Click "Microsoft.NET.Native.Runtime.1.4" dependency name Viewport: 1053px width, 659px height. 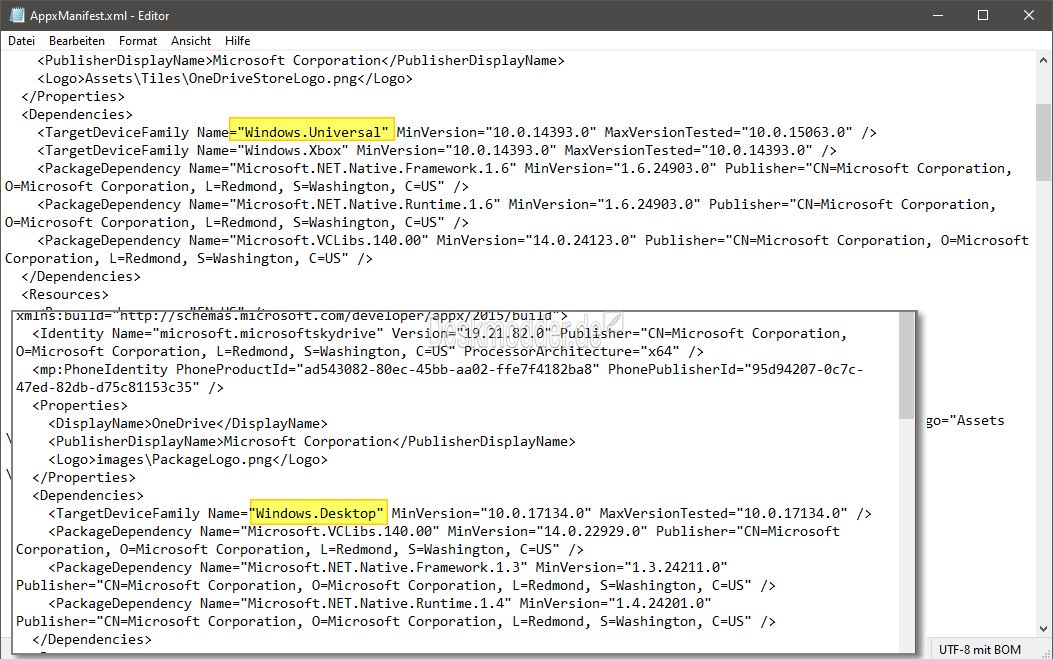coord(375,603)
